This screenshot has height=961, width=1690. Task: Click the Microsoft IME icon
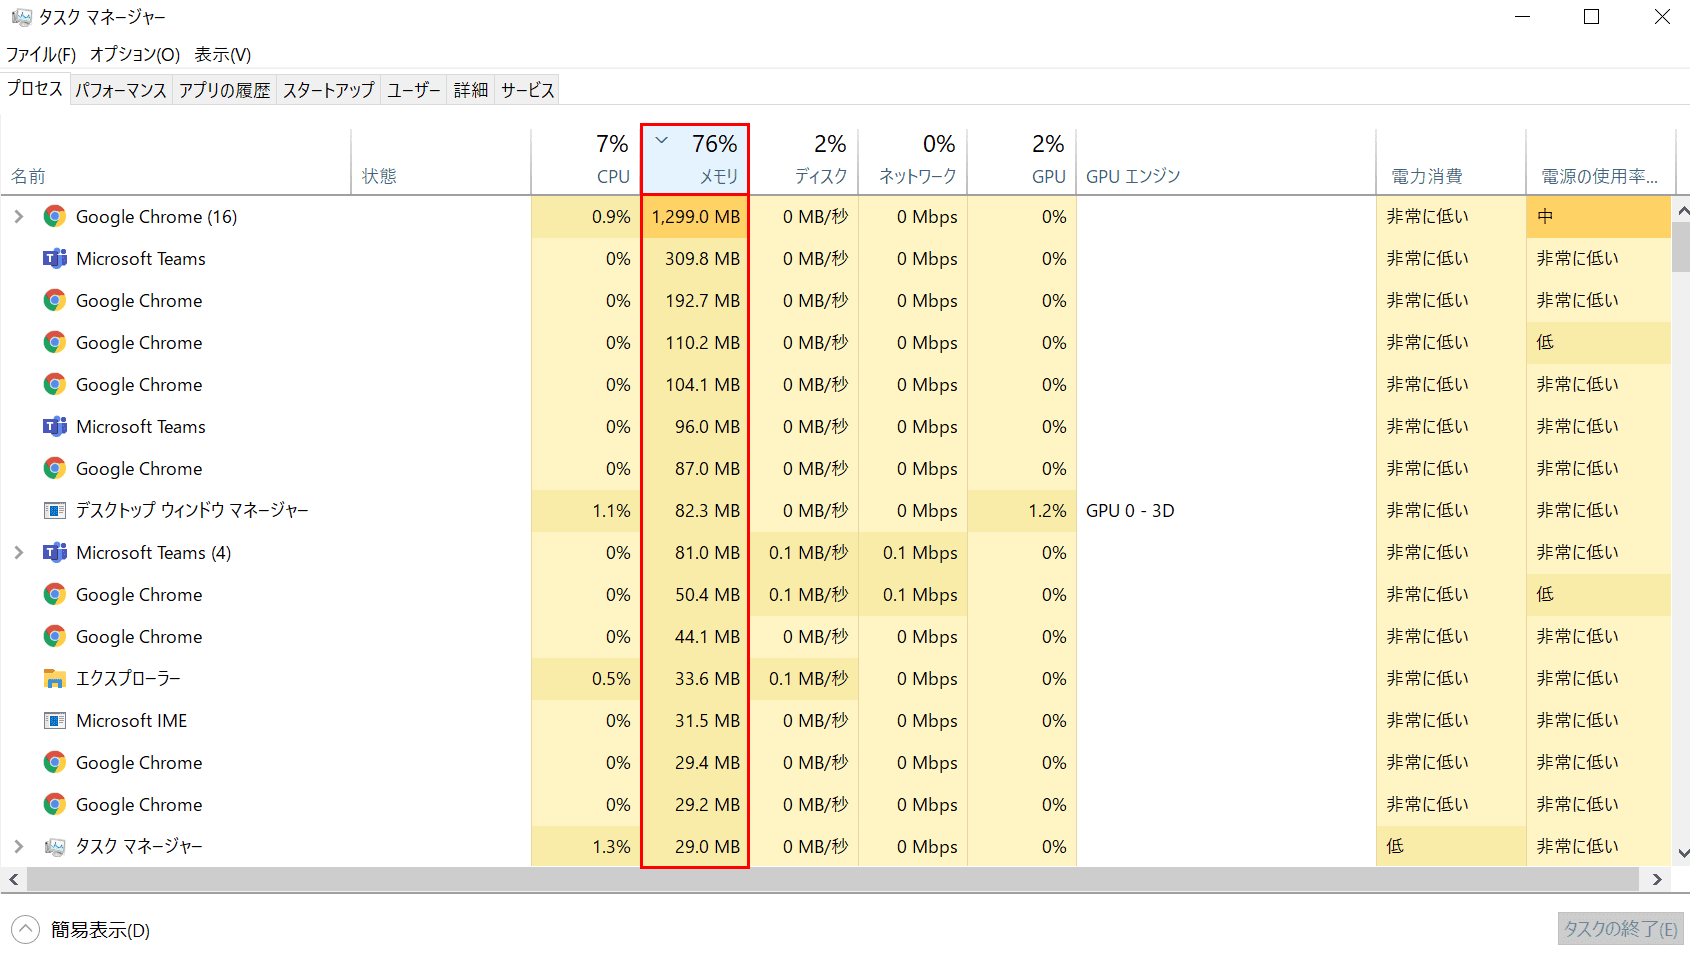pos(55,720)
